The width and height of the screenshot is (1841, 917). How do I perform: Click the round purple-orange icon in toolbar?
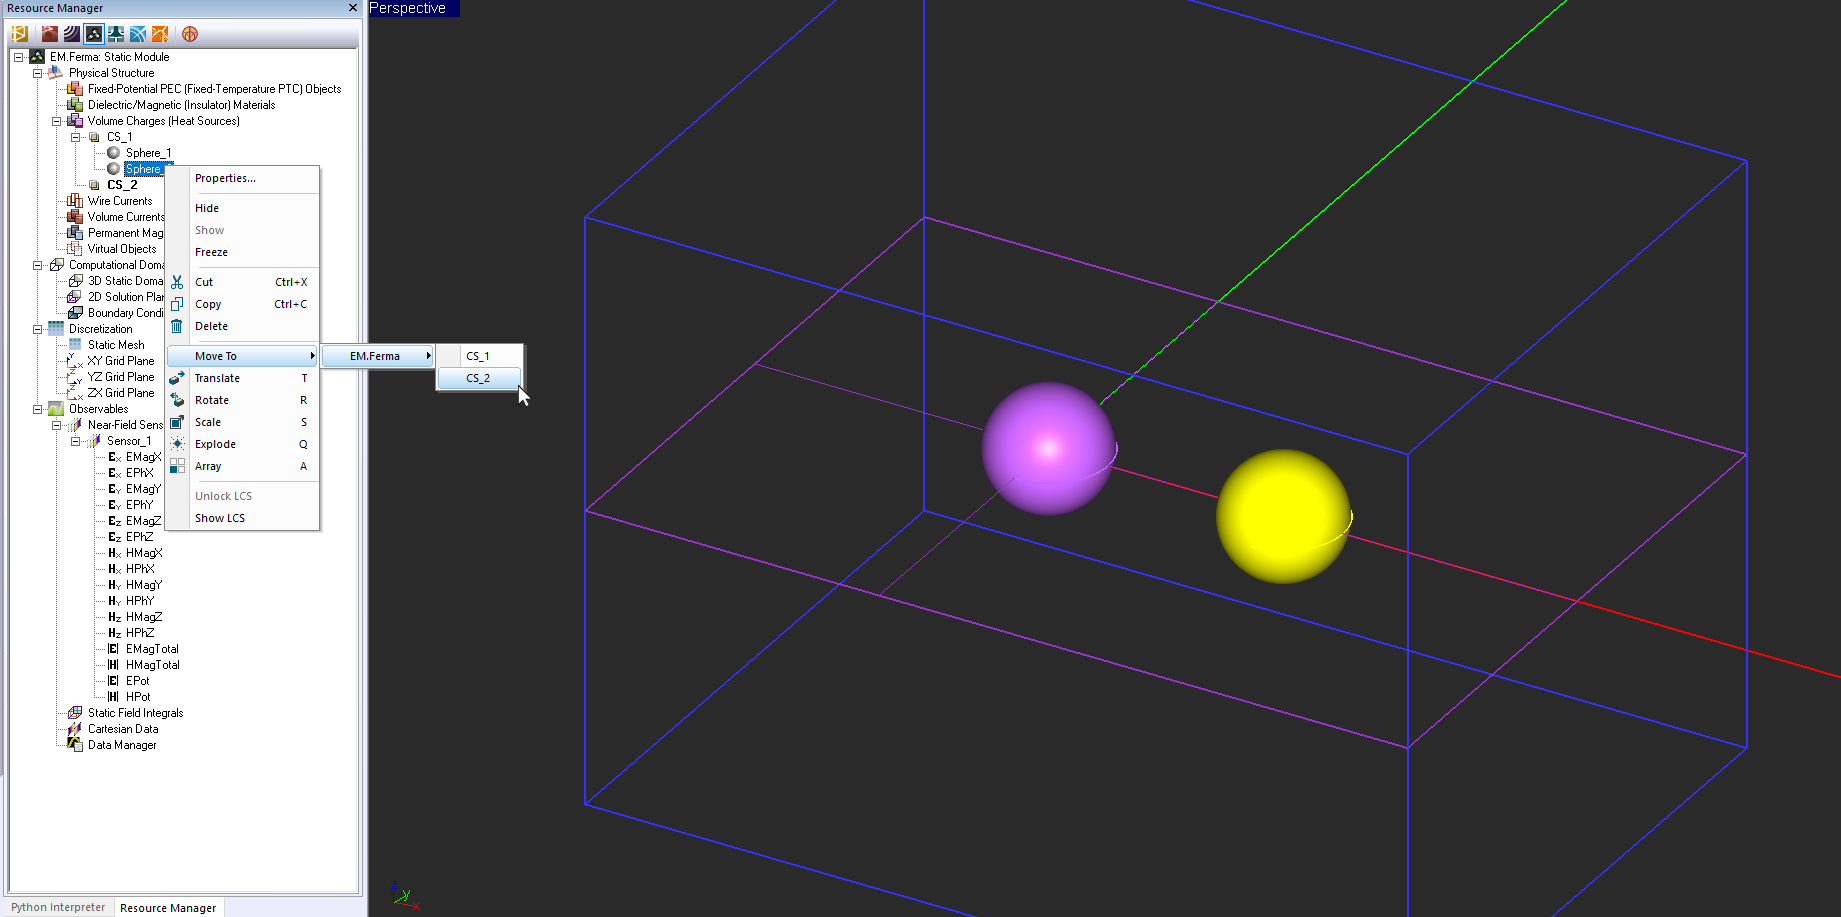[x=190, y=34]
